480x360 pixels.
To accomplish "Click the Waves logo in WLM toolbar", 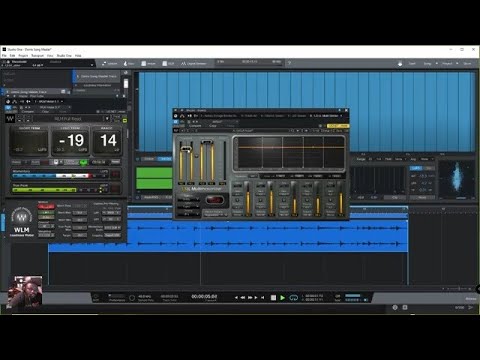I will coord(10,119).
